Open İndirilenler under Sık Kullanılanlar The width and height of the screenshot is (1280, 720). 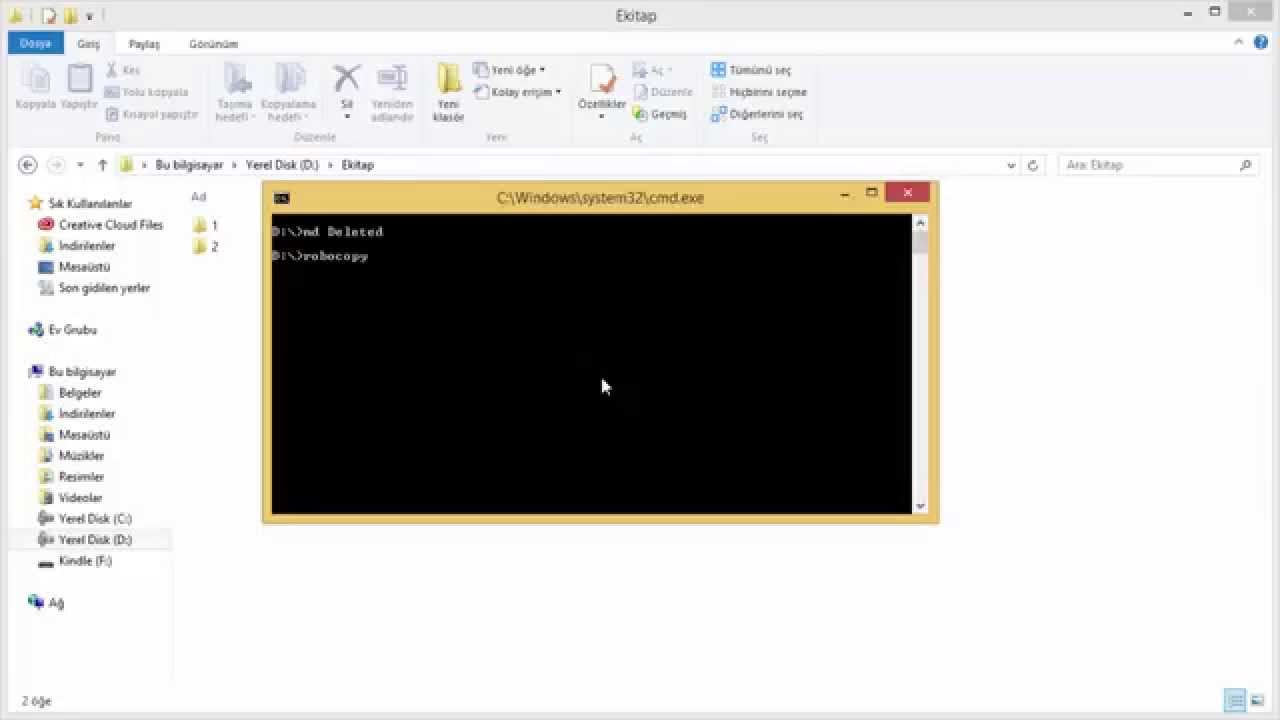tap(76, 246)
